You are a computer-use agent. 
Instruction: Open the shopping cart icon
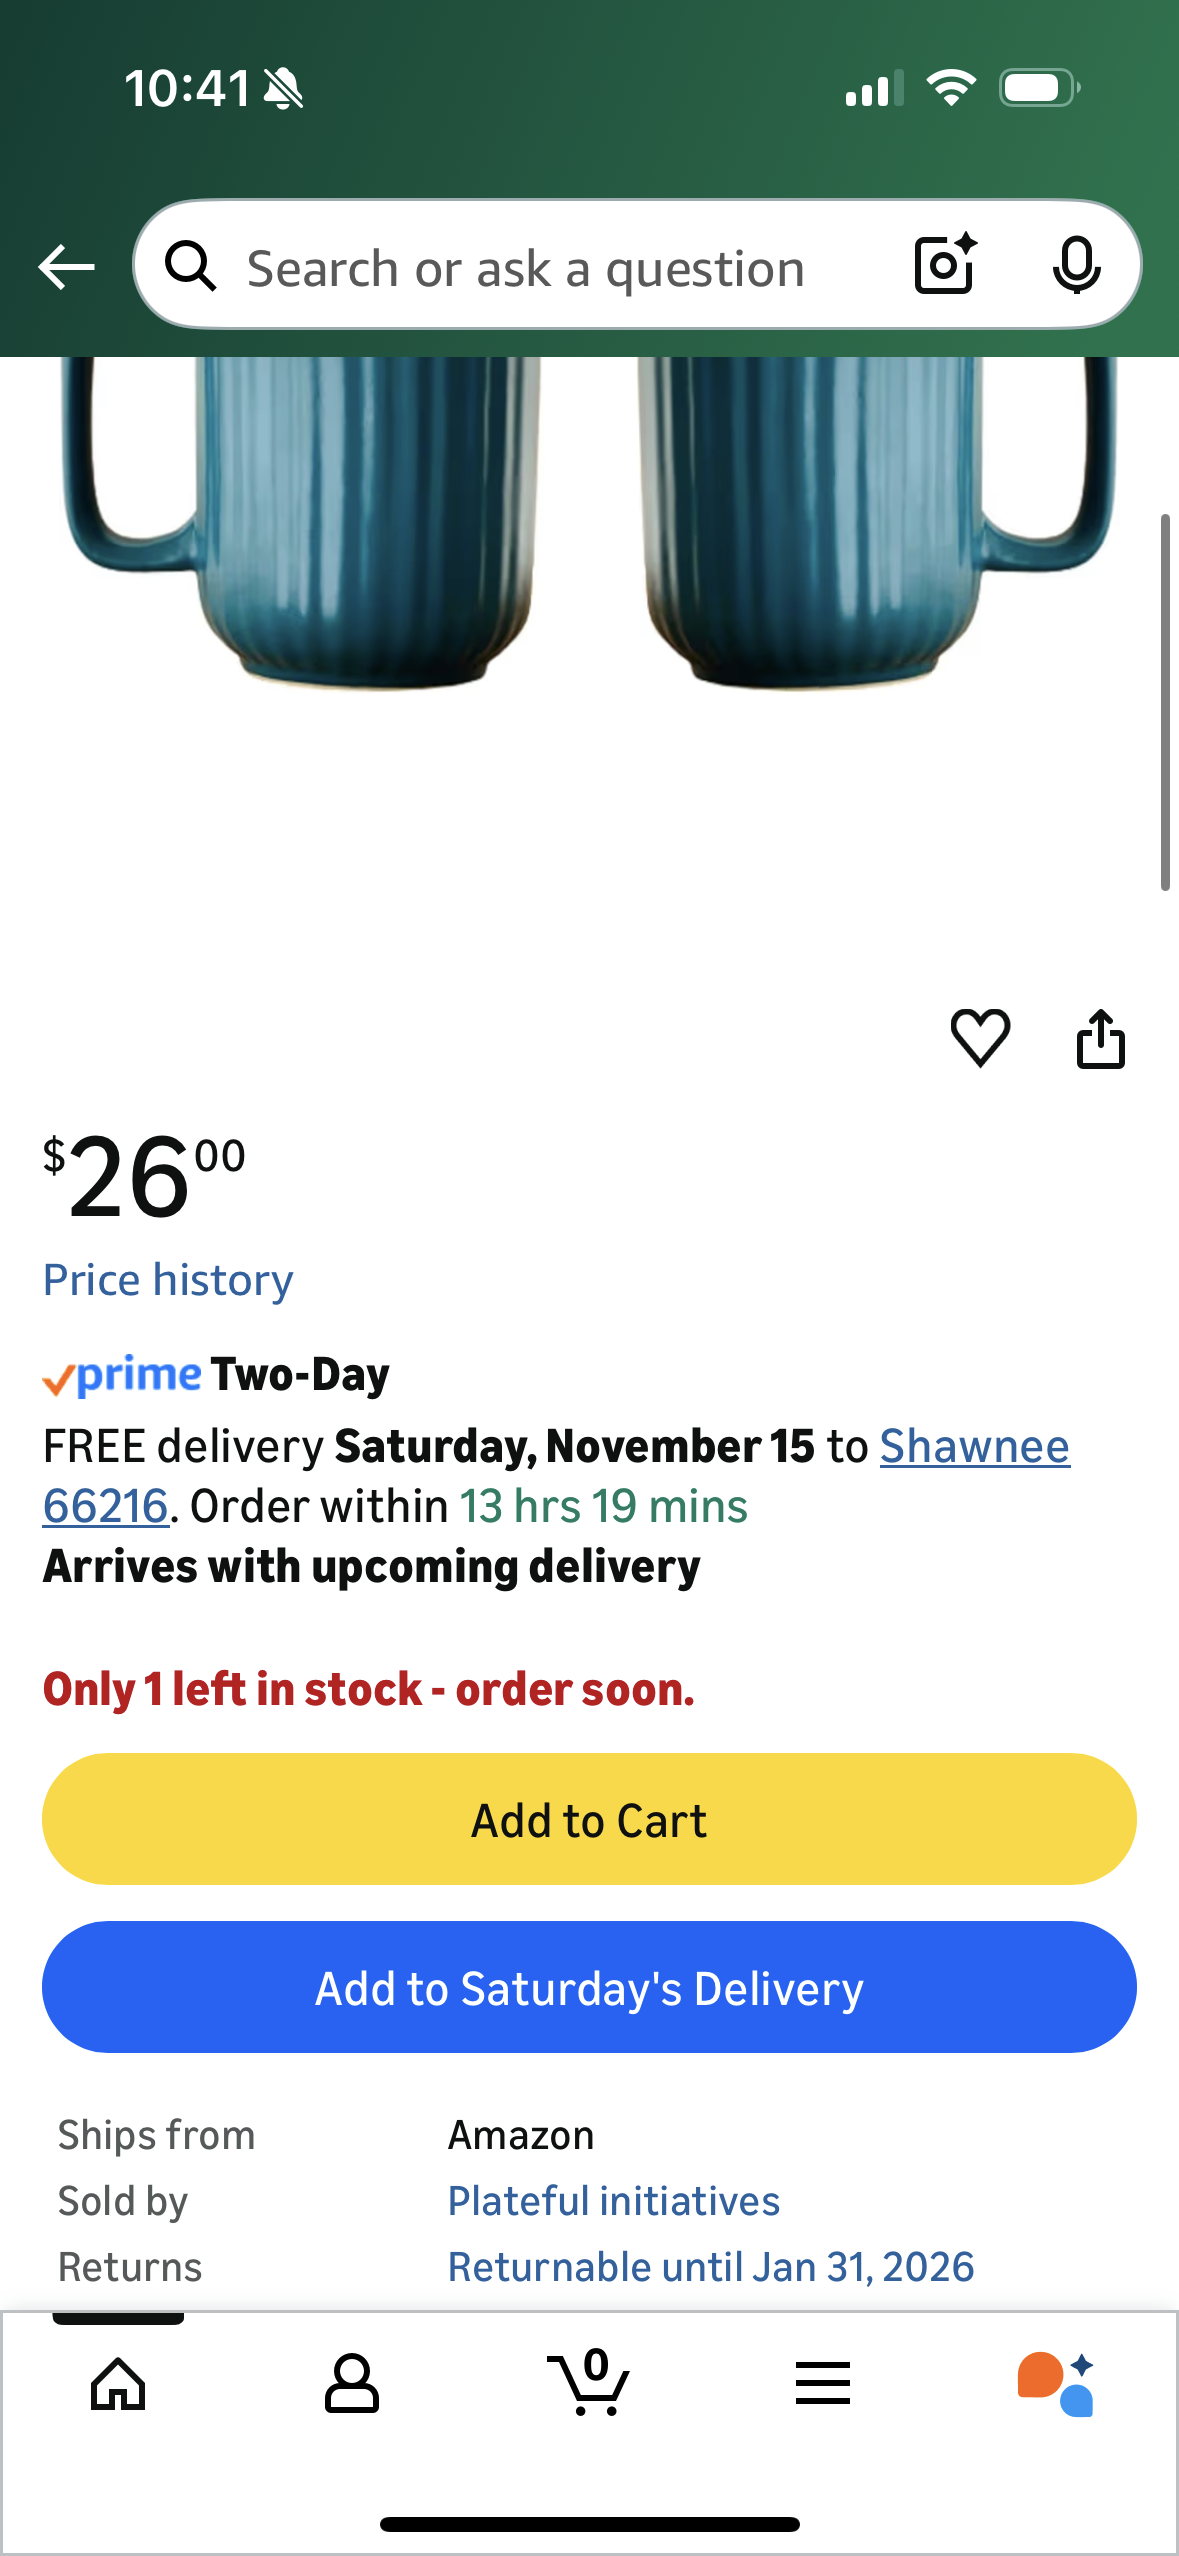(x=589, y=2384)
